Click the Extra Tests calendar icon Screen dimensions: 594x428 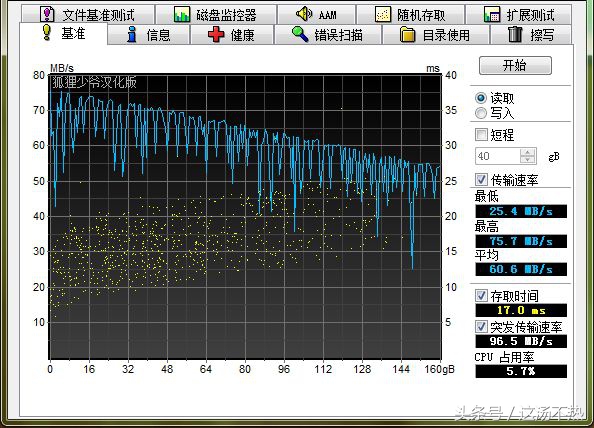(492, 14)
